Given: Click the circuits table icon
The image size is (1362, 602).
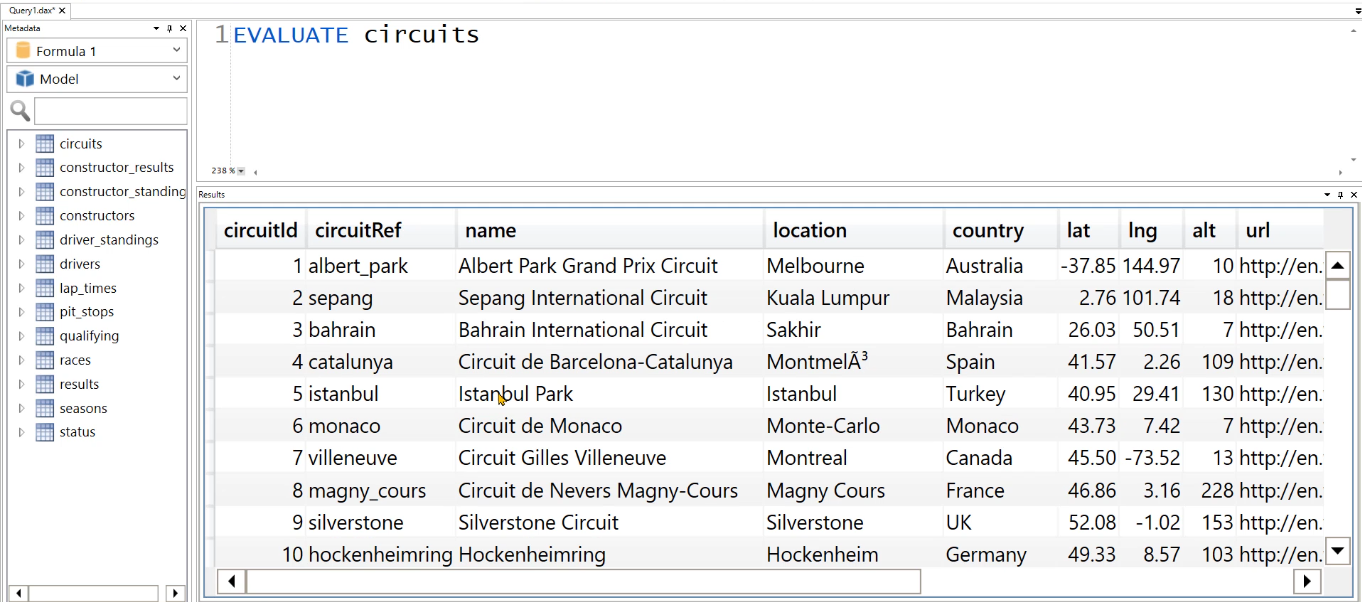Looking at the screenshot, I should (44, 143).
